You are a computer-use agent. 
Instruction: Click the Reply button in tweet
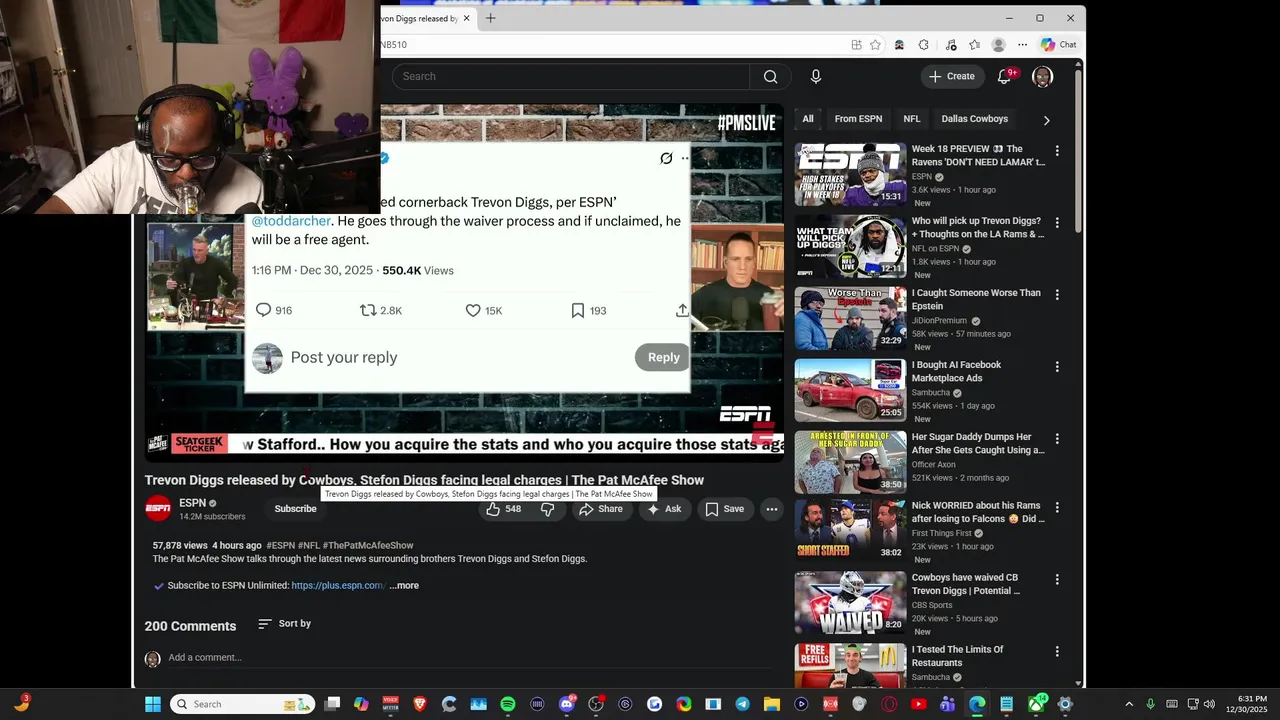(x=663, y=358)
